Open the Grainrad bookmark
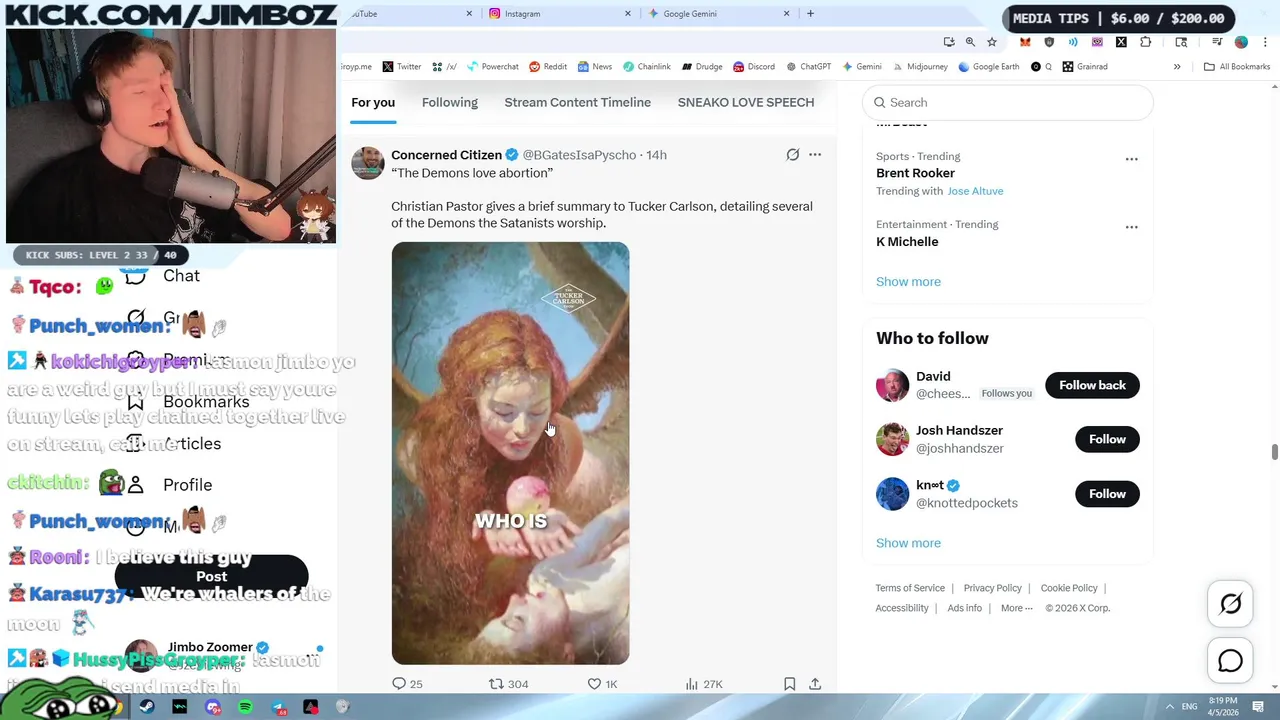Image resolution: width=1280 pixels, height=720 pixels. point(1085,67)
